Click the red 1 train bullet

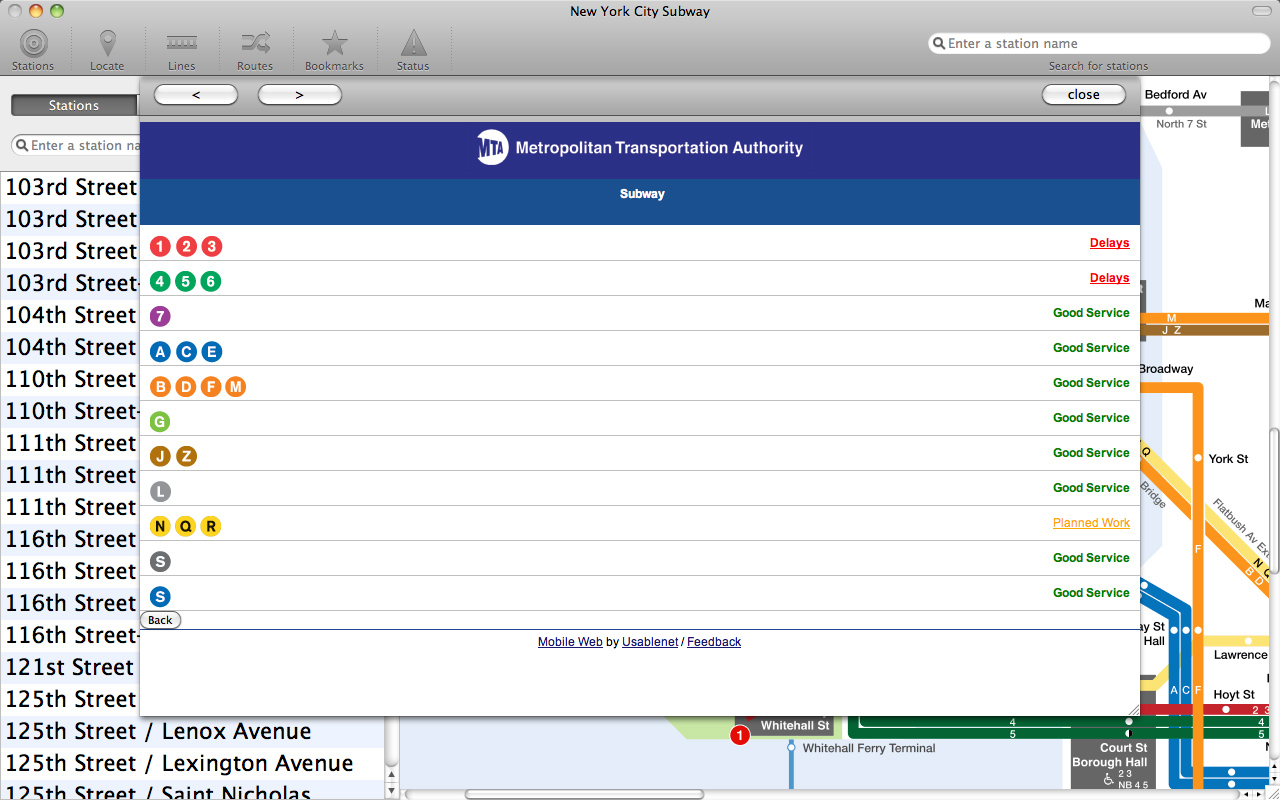161,246
